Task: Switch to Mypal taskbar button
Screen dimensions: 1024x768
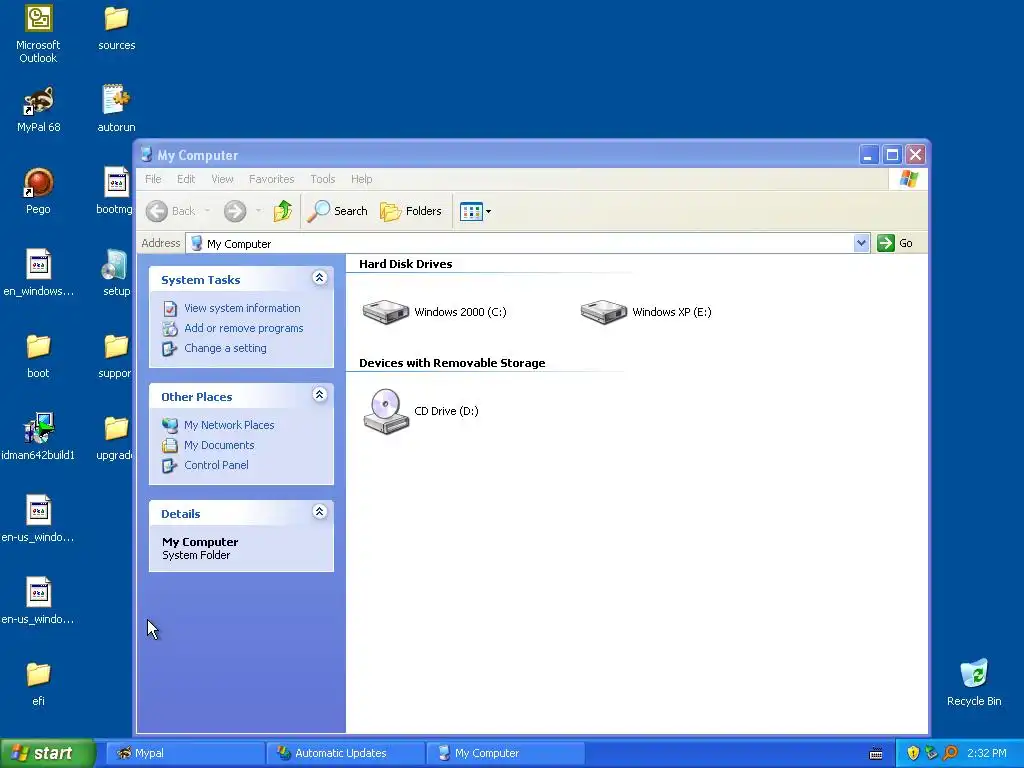Action: point(185,753)
